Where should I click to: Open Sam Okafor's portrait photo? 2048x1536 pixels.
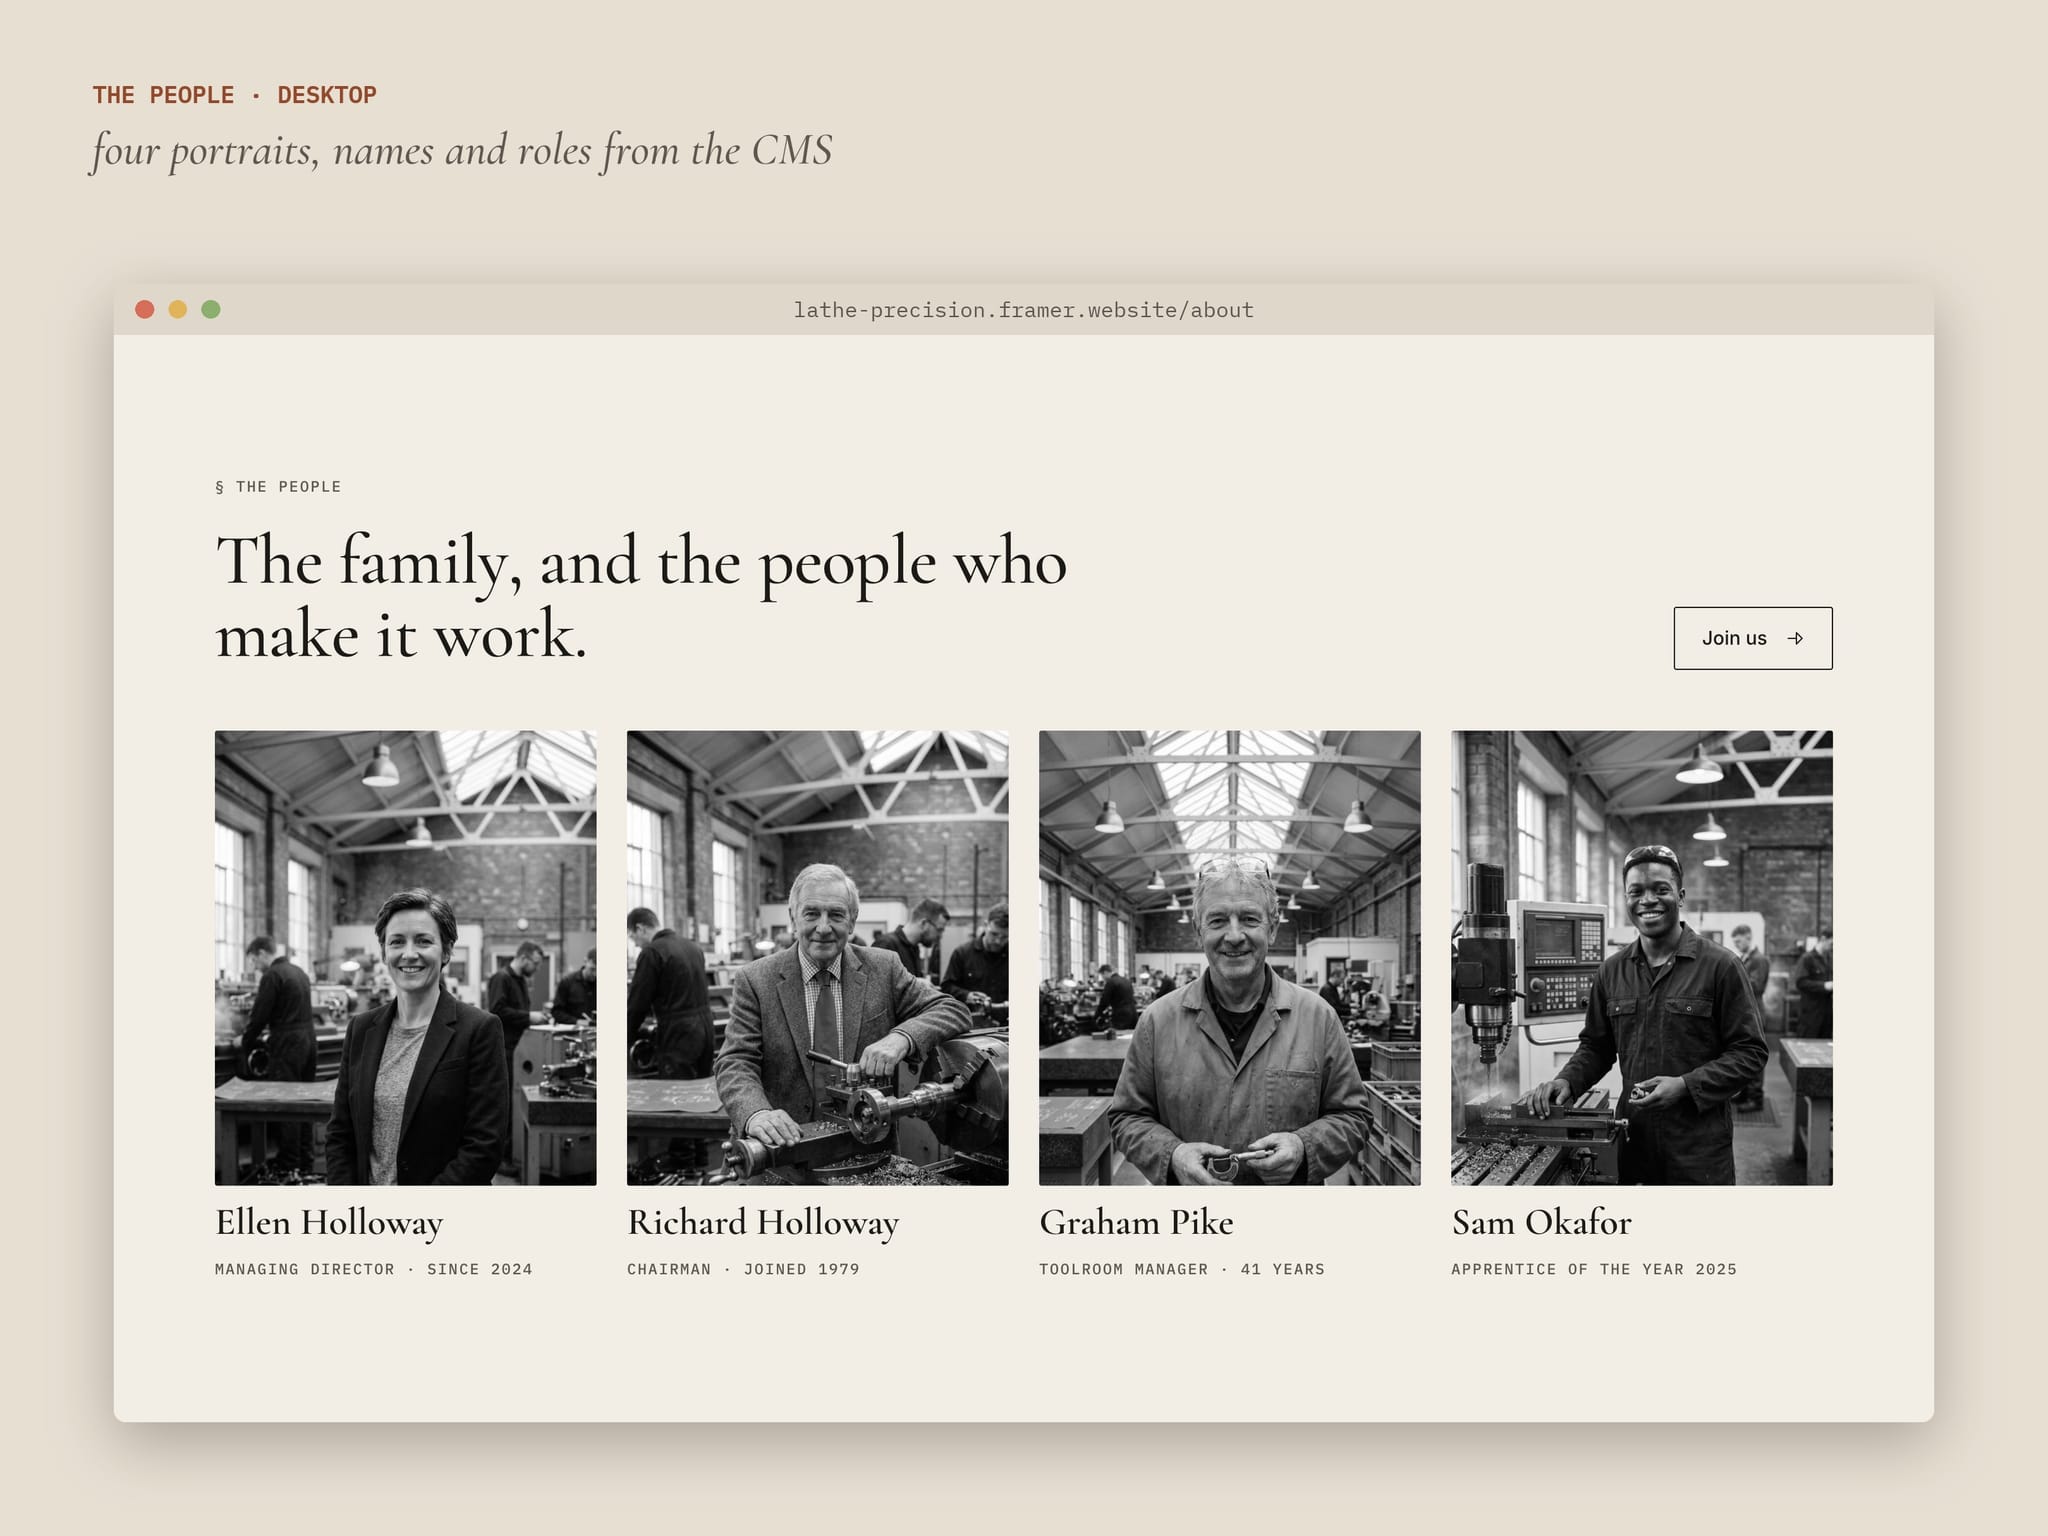click(1642, 958)
